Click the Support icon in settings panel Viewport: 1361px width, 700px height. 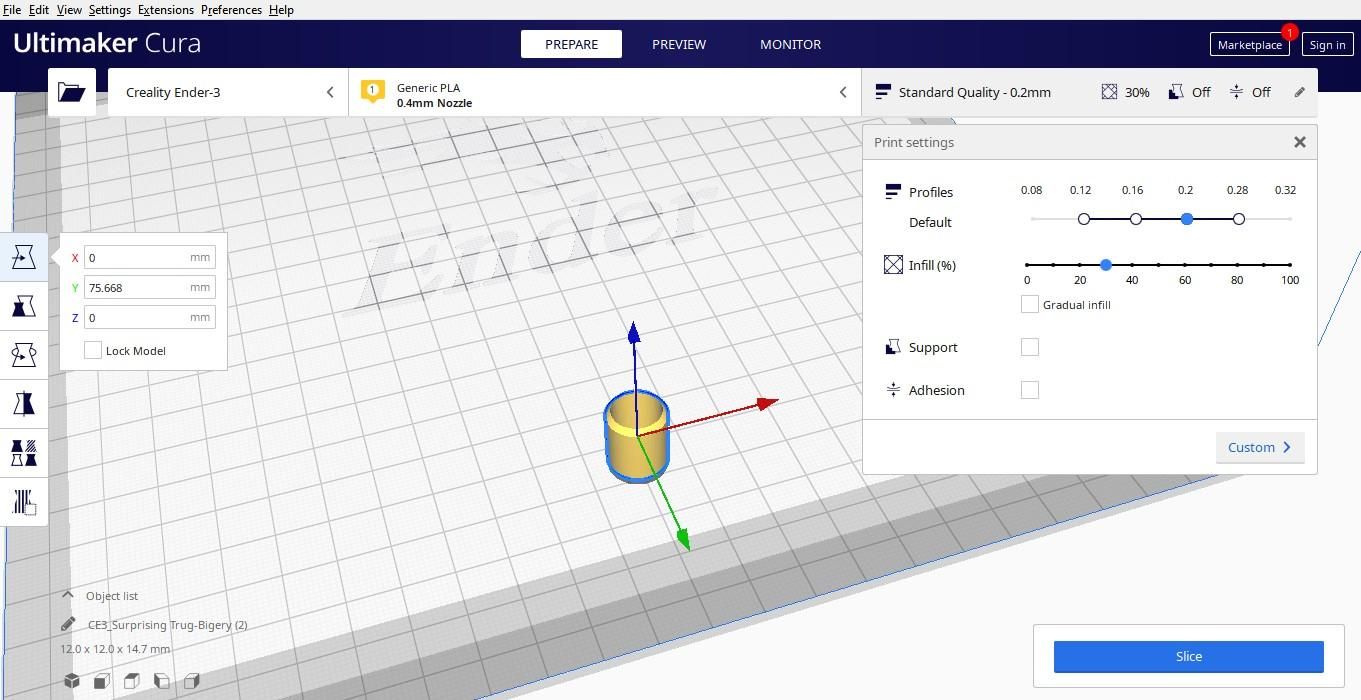click(x=893, y=347)
